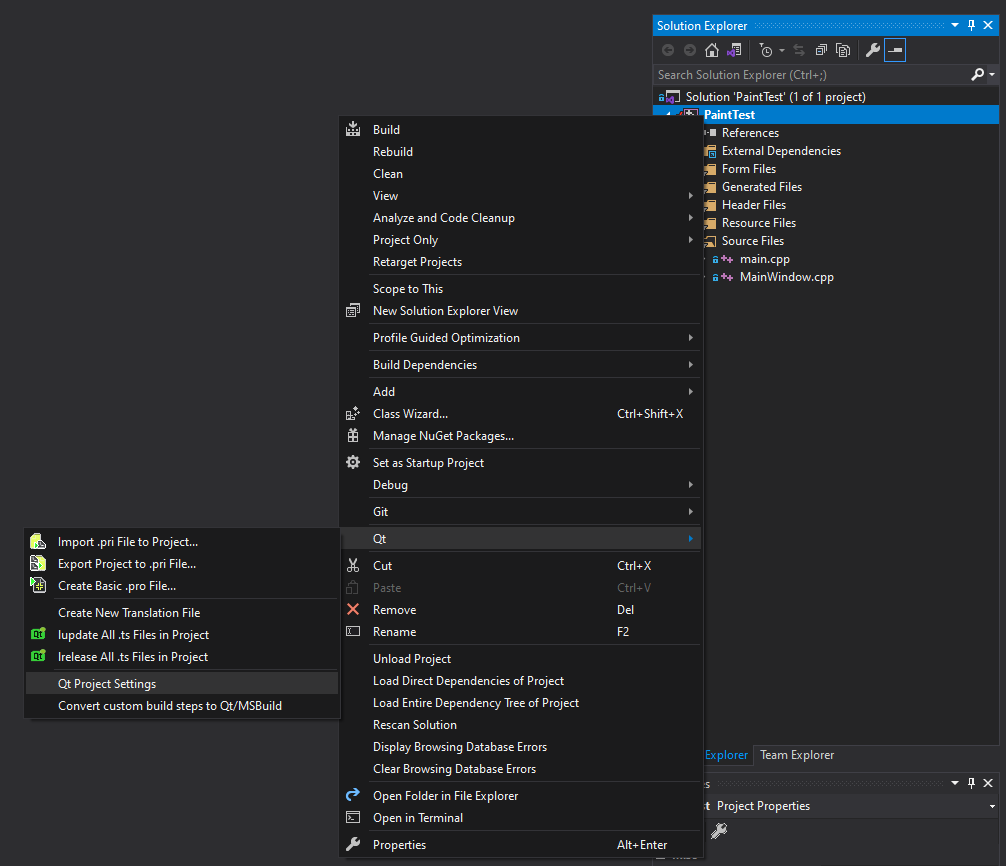Select Resource Files folder
Viewport: 1006px width, 866px height.
[x=758, y=223]
